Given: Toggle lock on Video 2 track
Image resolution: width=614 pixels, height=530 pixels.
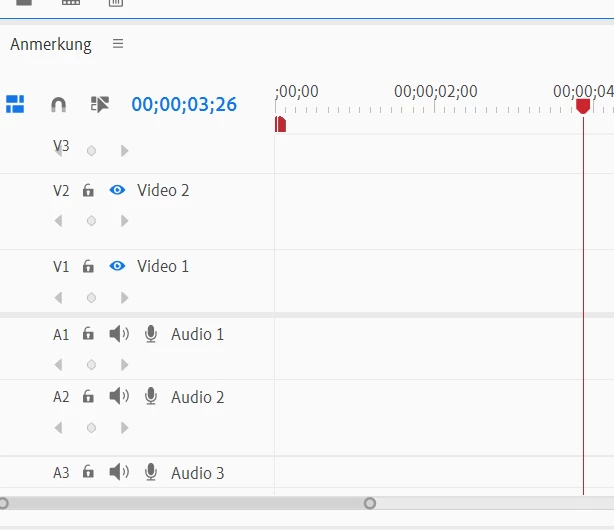Looking at the screenshot, I should click(88, 190).
